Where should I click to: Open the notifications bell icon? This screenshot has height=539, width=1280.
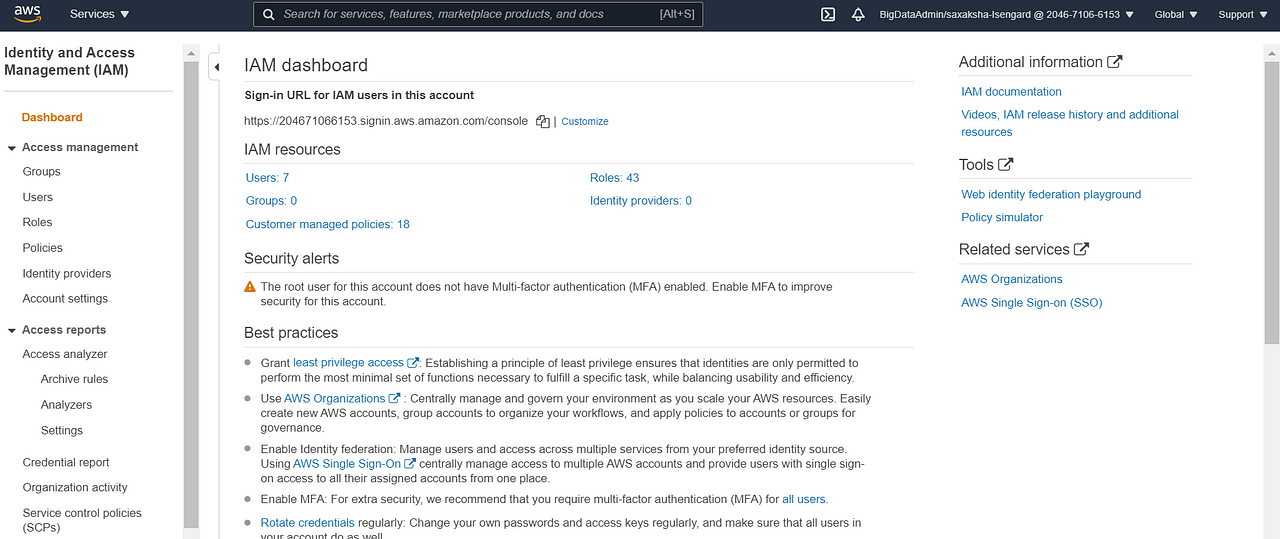(x=858, y=14)
